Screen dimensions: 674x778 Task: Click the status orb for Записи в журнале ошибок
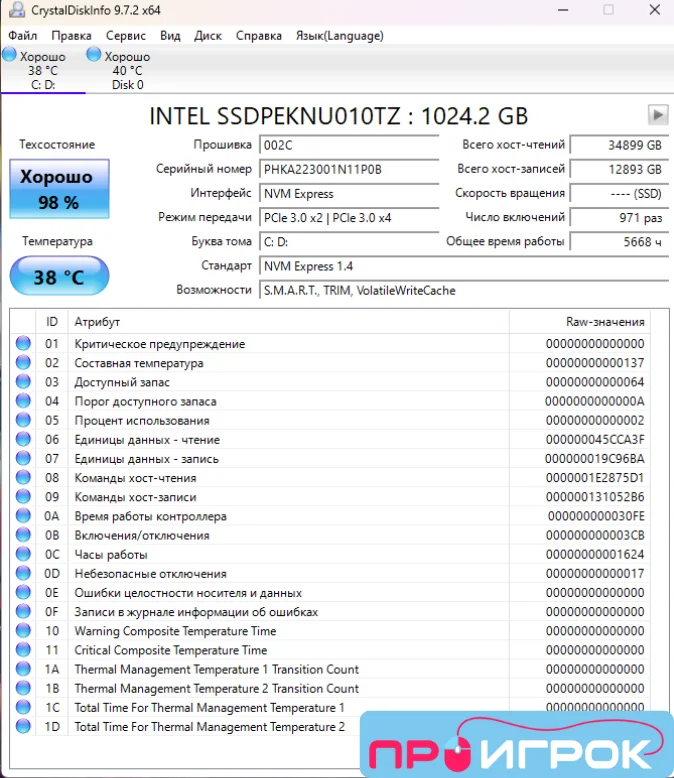pyautogui.click(x=23, y=612)
